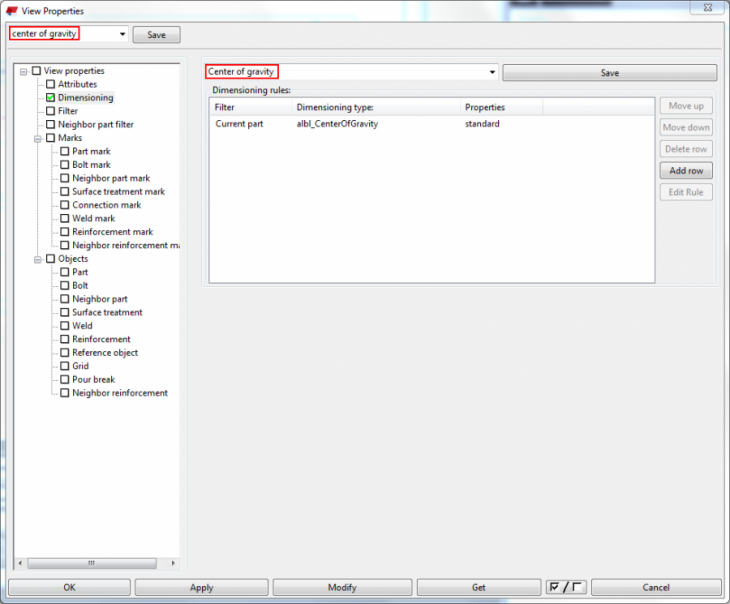The width and height of the screenshot is (730, 604).
Task: Click the OK button
Action: click(x=69, y=587)
